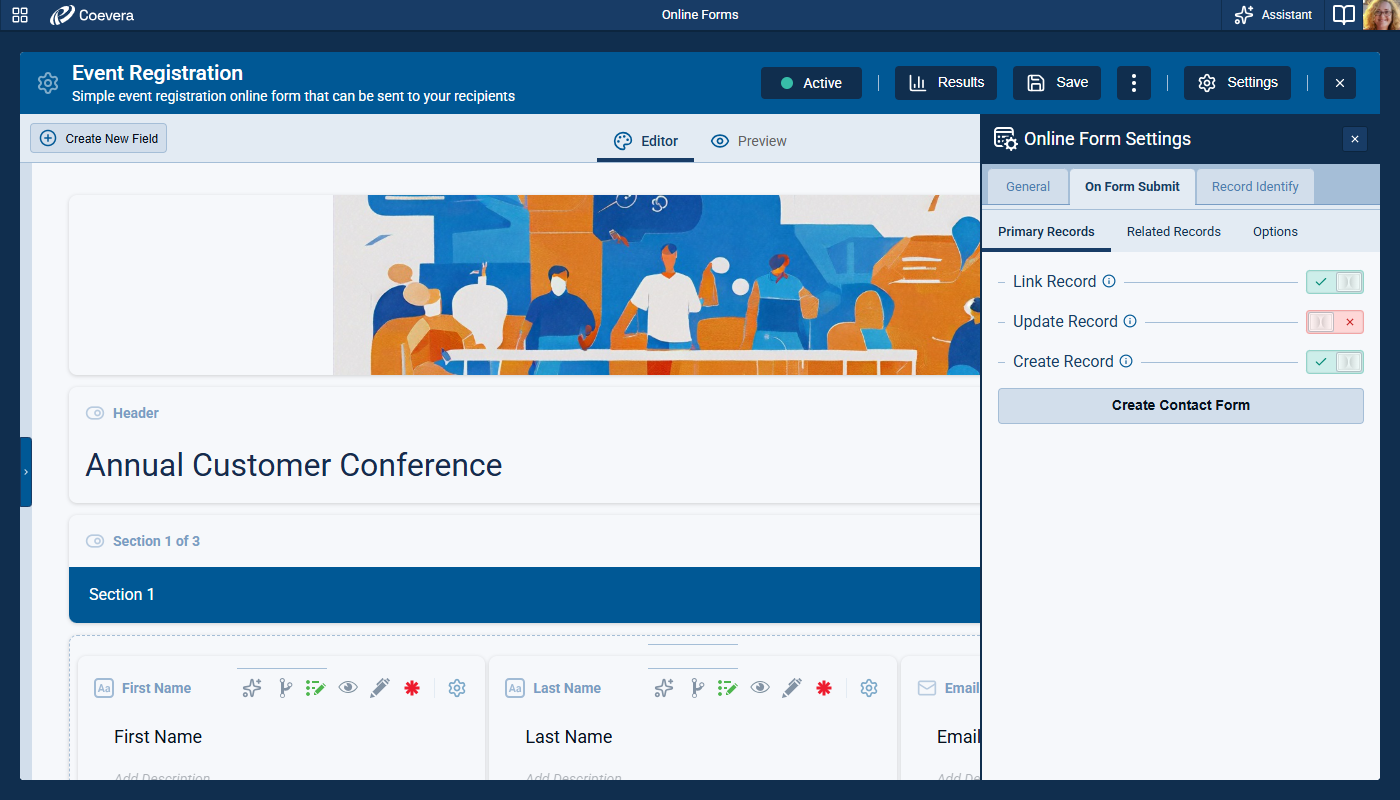The image size is (1400, 800).
Task: Open the gear settings for Last Name field
Action: 869,688
